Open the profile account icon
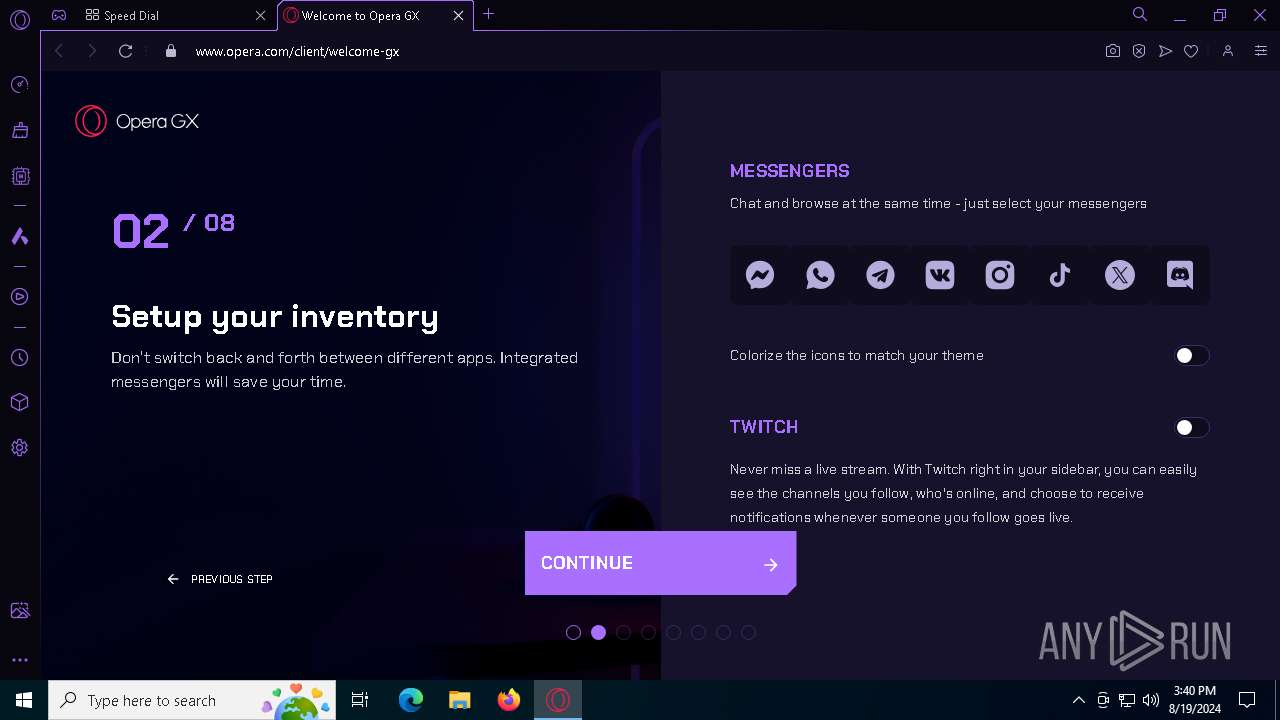 (1228, 51)
